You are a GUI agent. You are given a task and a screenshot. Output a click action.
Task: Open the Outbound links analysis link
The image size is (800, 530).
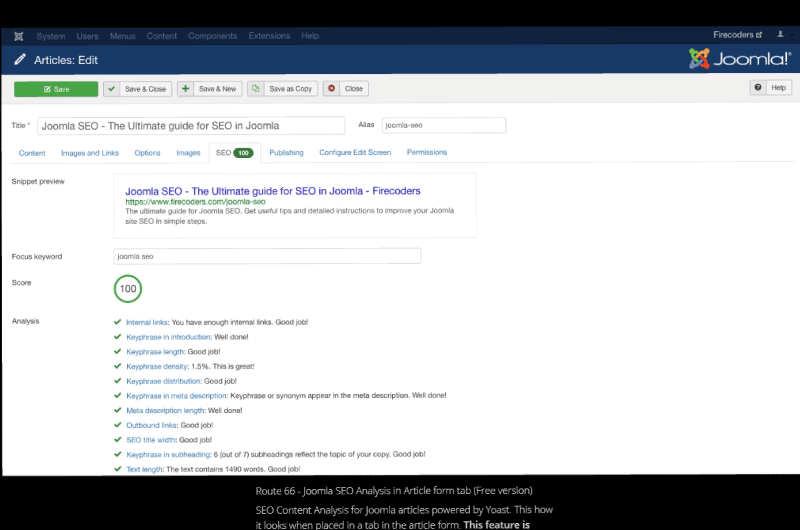coord(152,425)
